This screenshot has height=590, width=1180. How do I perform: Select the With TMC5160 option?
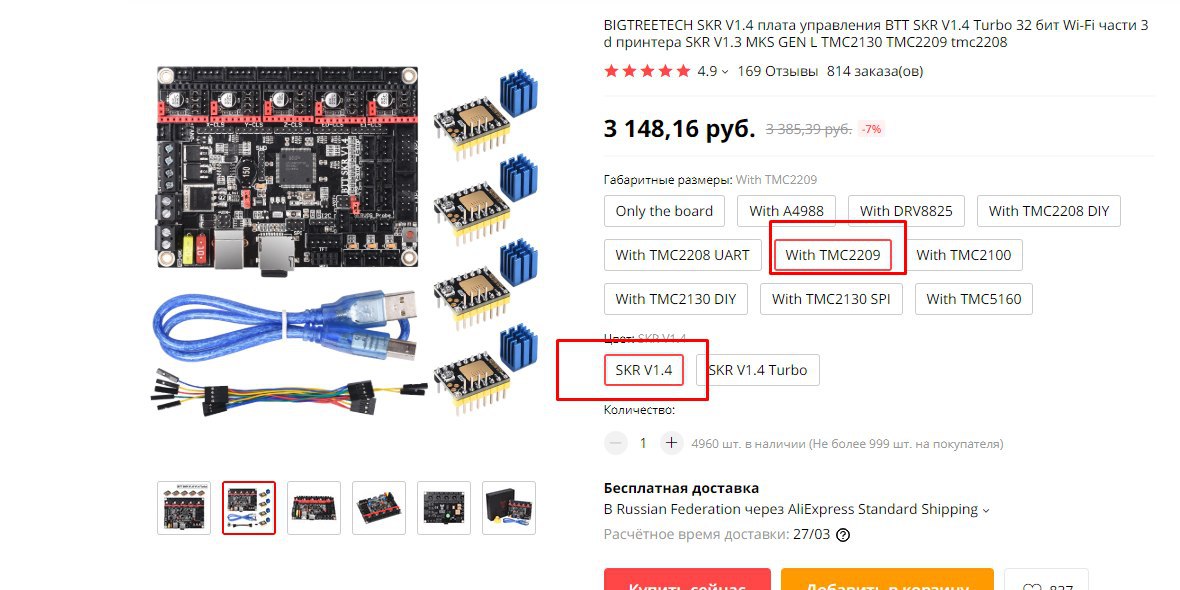974,299
